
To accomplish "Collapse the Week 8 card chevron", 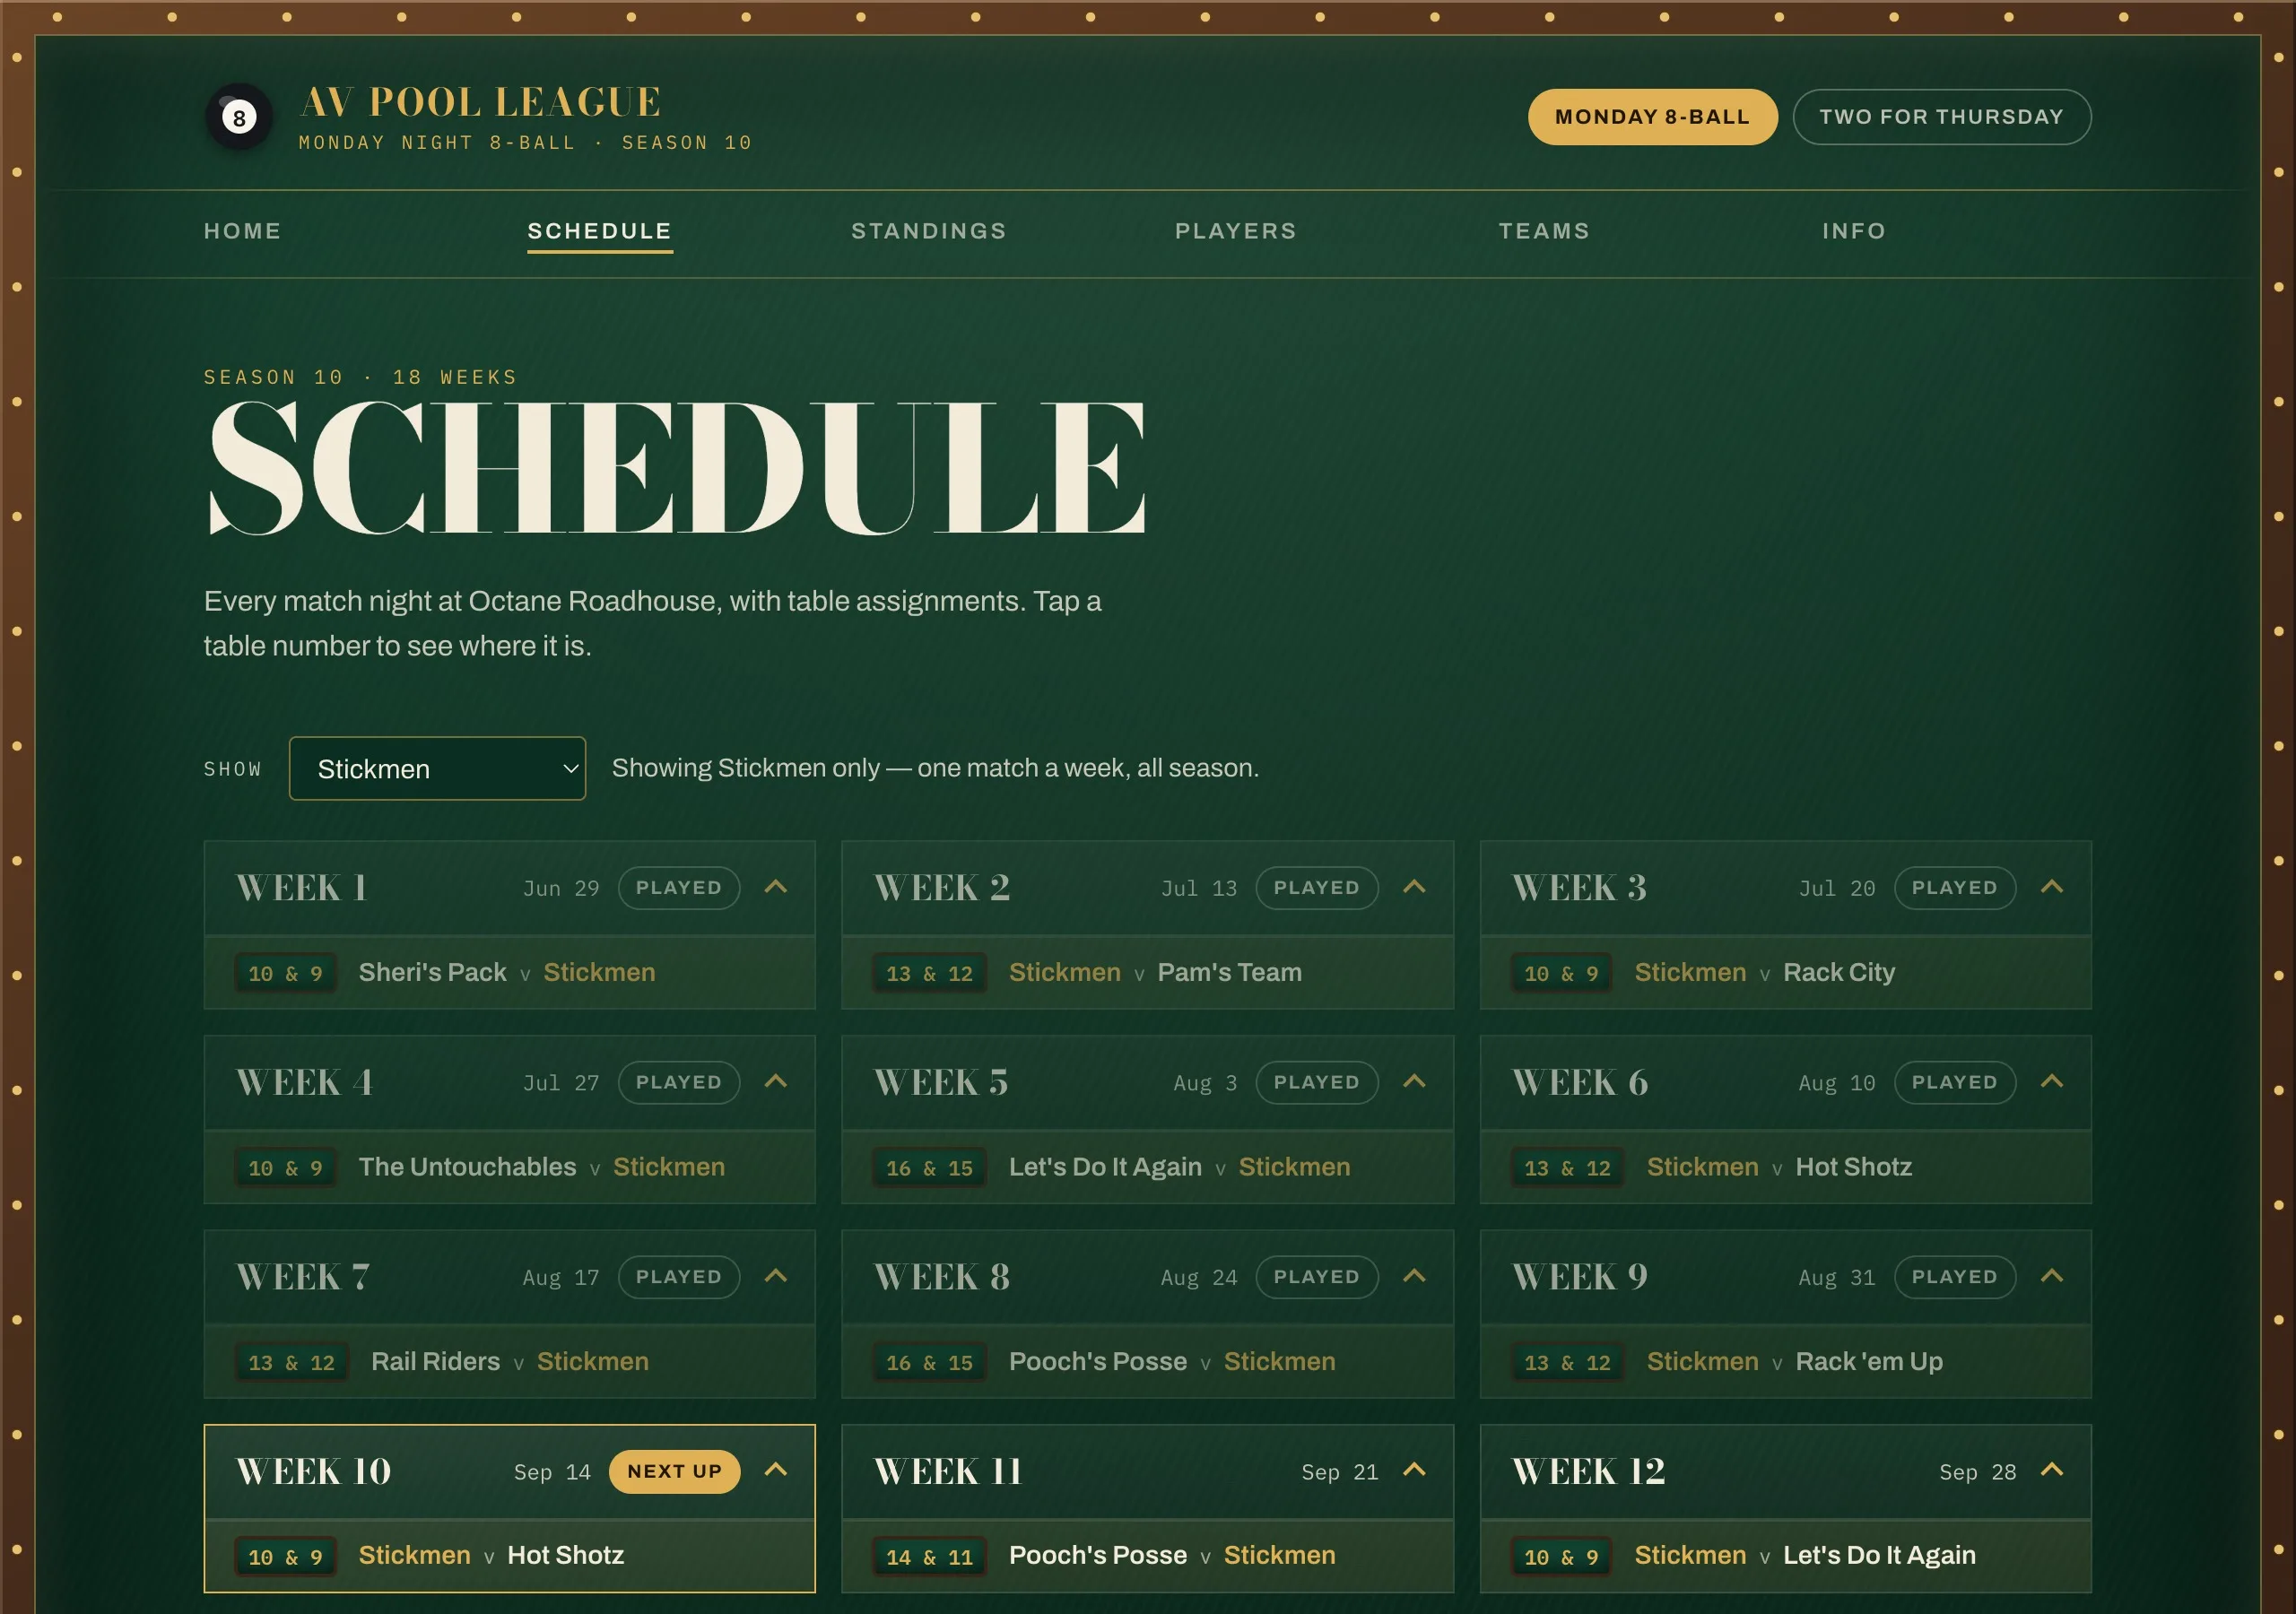I will pos(1414,1276).
